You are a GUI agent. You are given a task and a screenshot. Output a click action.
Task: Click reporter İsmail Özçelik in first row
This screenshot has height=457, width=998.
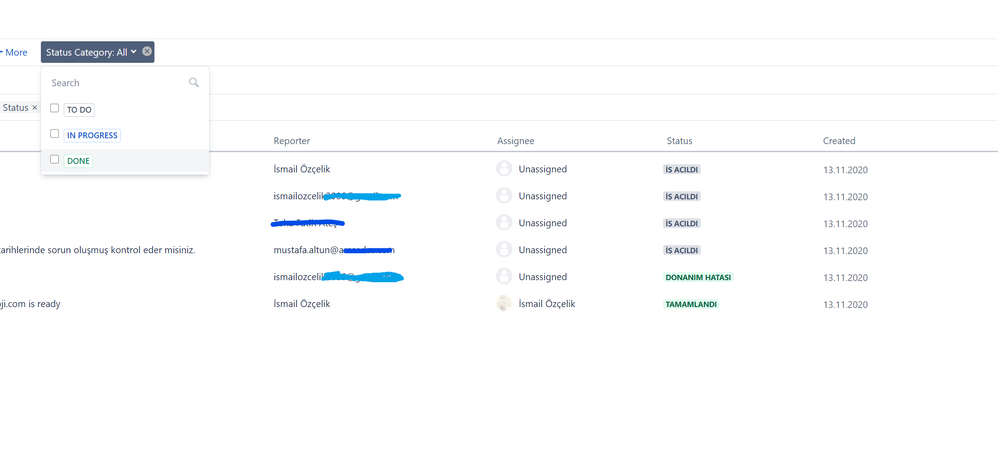tap(302, 169)
